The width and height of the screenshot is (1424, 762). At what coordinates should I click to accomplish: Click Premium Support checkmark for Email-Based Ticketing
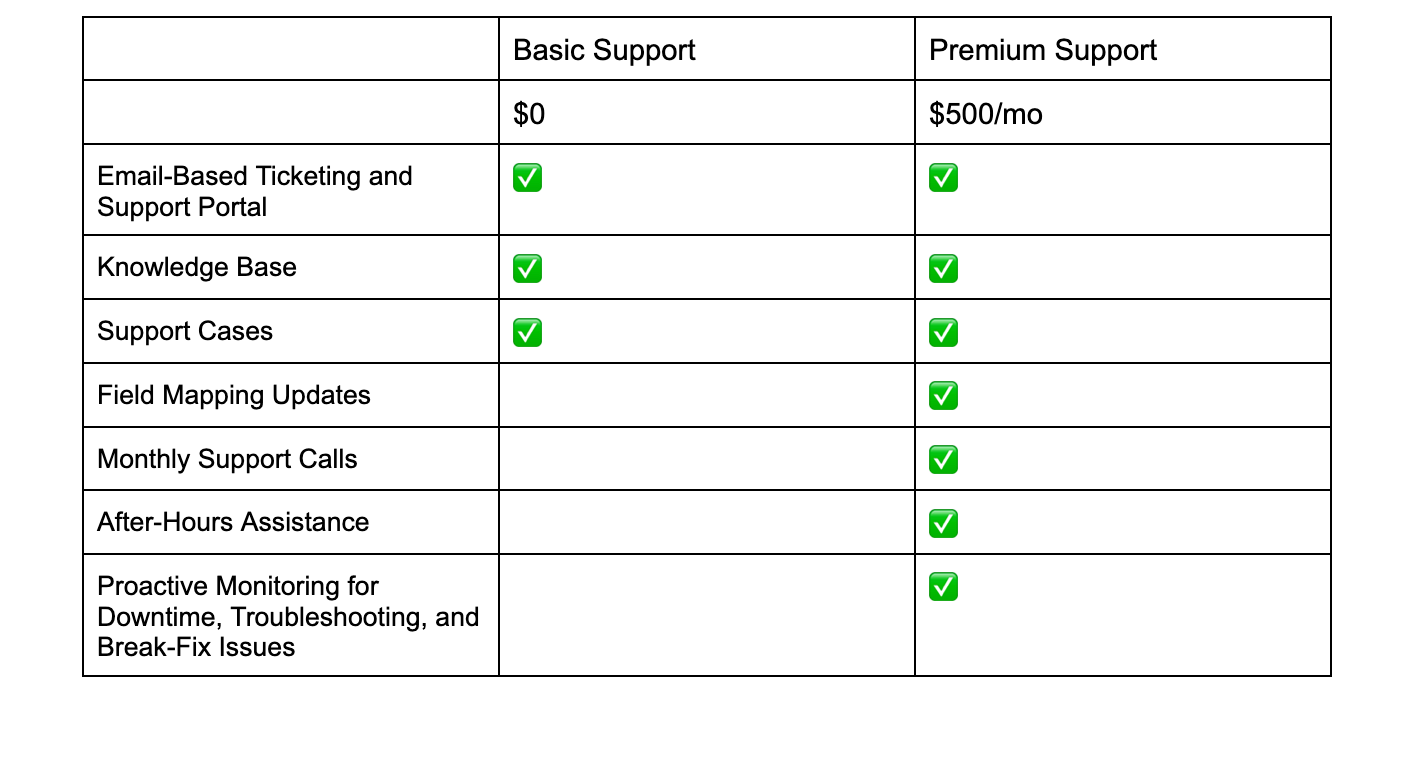pyautogui.click(x=943, y=179)
